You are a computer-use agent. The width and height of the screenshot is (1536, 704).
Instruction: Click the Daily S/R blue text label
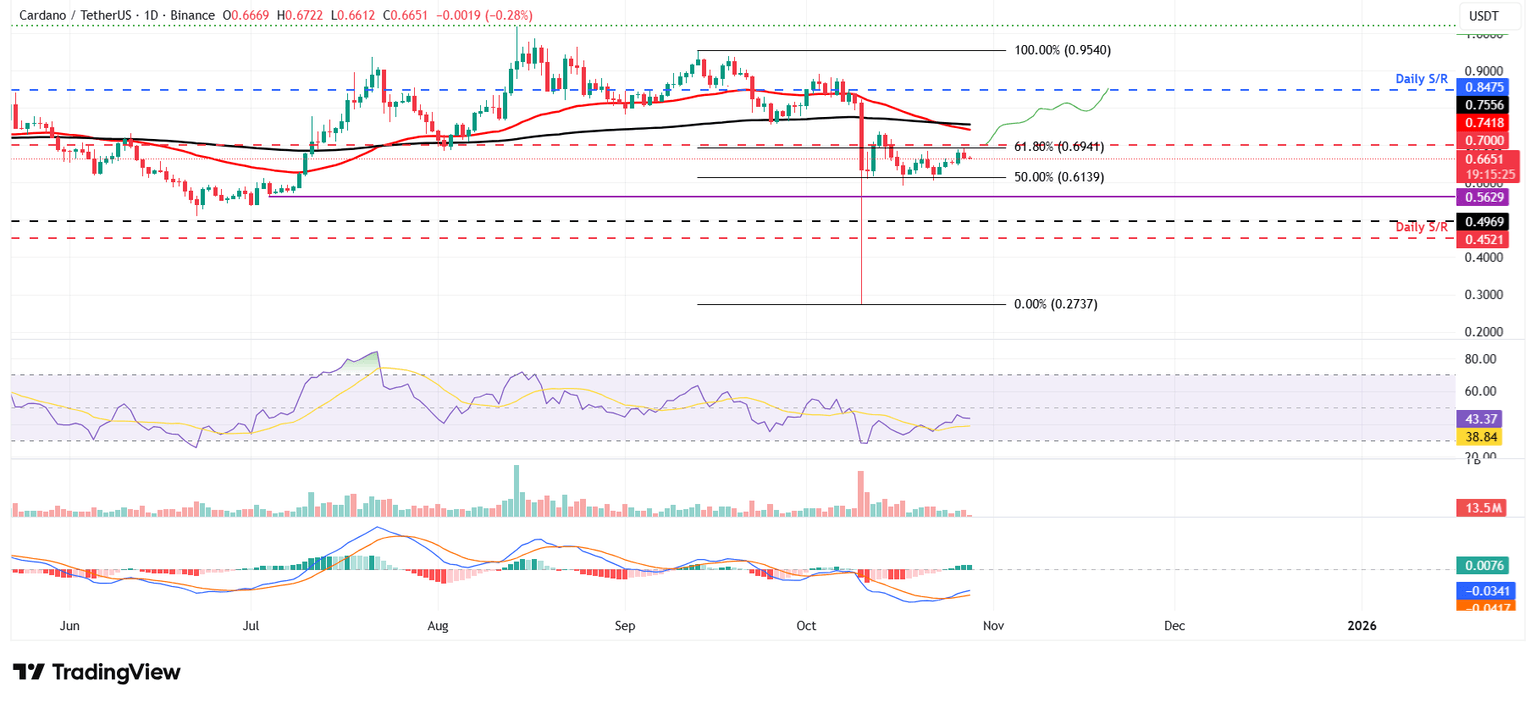1421,79
